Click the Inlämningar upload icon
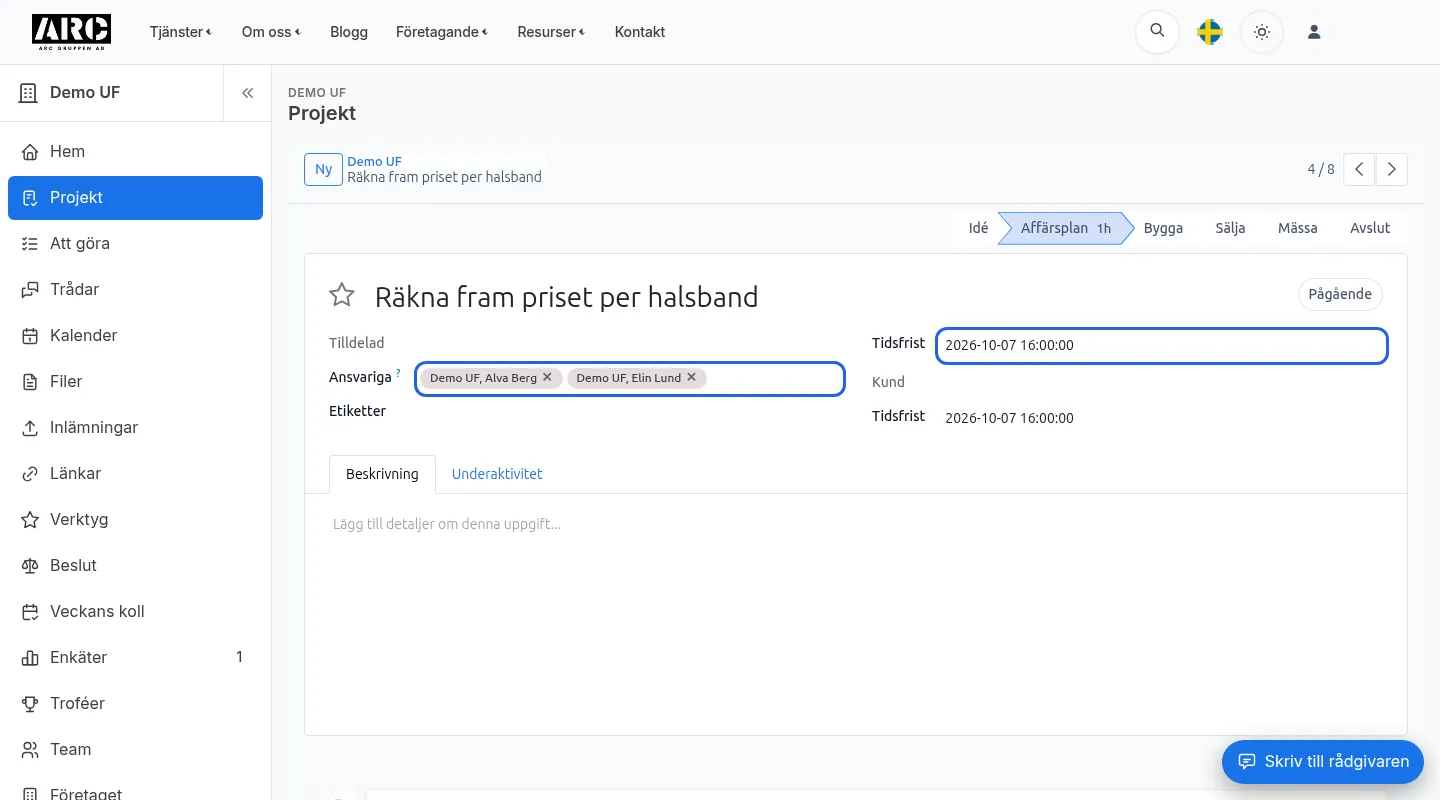 tap(30, 428)
